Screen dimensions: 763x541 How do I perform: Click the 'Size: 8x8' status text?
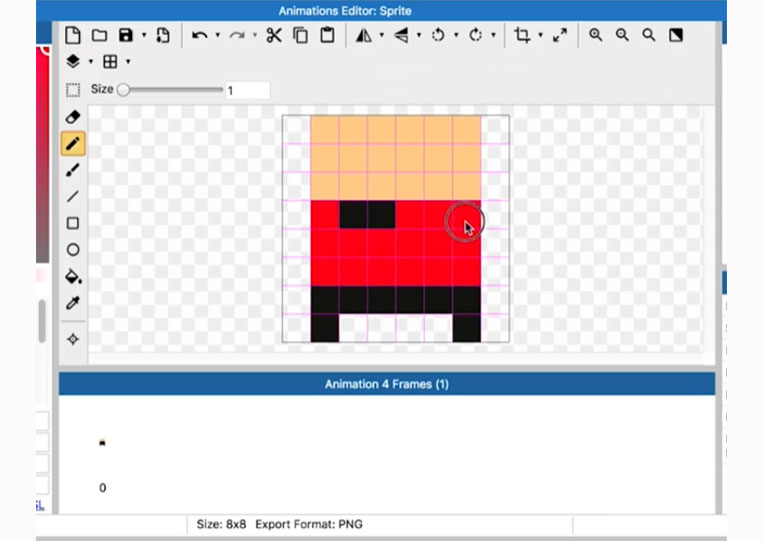pyautogui.click(x=221, y=524)
